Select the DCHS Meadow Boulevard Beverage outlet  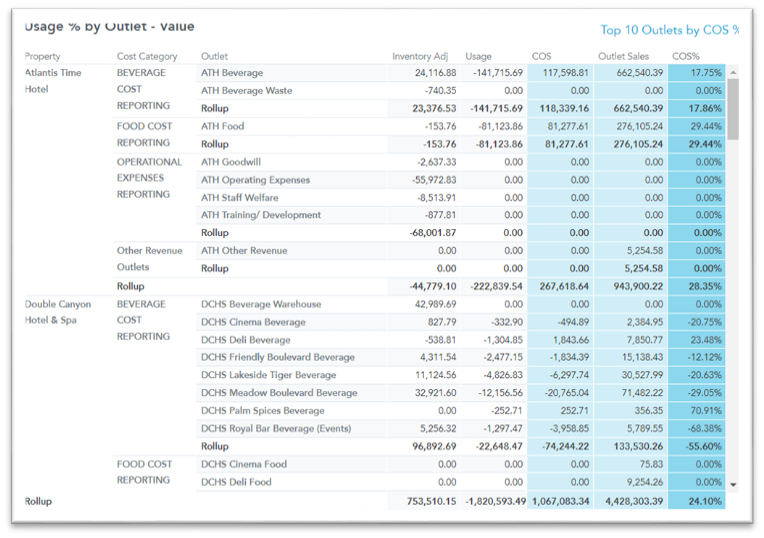pos(279,393)
